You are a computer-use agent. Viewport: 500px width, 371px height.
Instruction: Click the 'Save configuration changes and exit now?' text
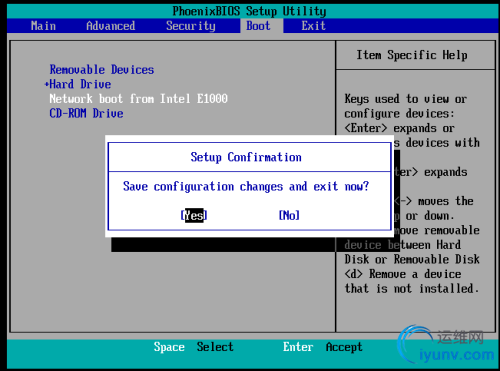(x=246, y=186)
